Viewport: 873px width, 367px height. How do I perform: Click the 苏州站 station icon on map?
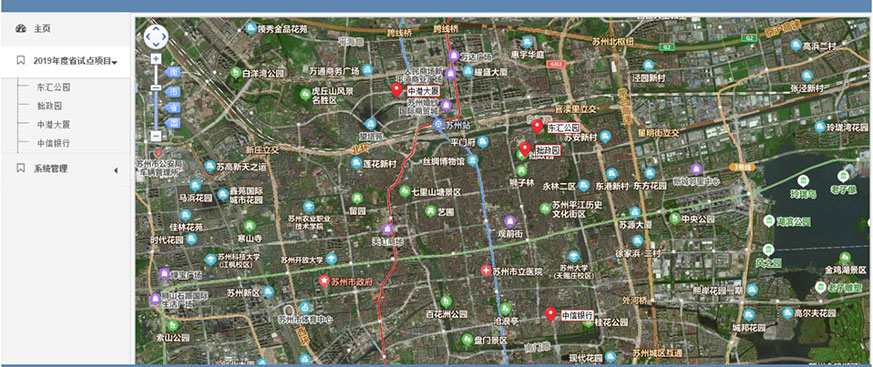tap(439, 124)
